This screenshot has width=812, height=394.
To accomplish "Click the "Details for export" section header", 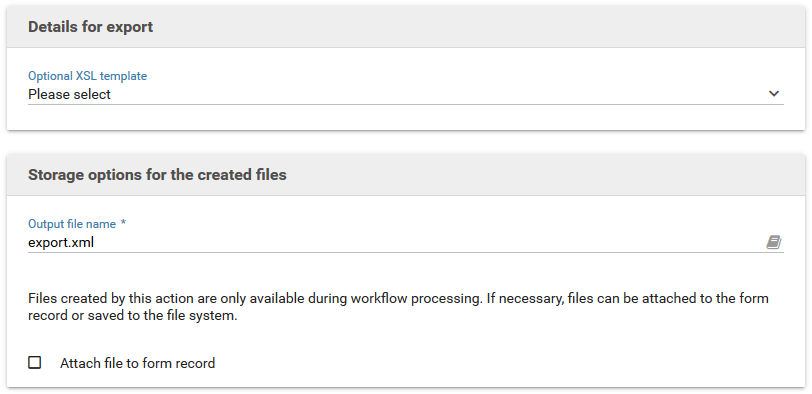I will pos(91,27).
